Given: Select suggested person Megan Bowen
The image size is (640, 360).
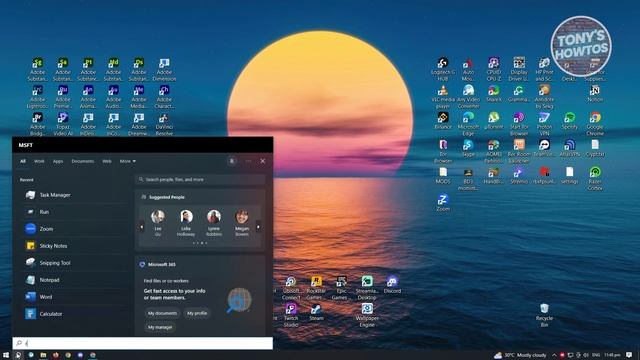Looking at the screenshot, I should (242, 223).
